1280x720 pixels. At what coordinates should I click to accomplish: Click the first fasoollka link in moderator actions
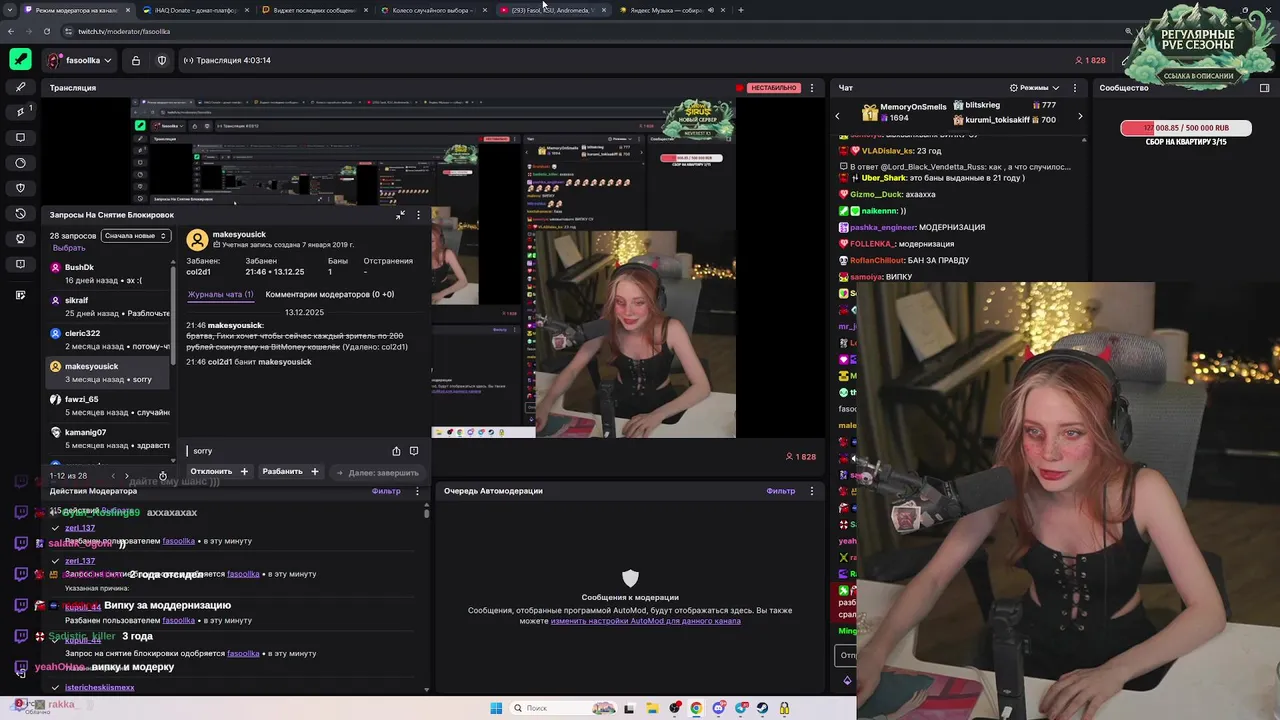tap(179, 541)
